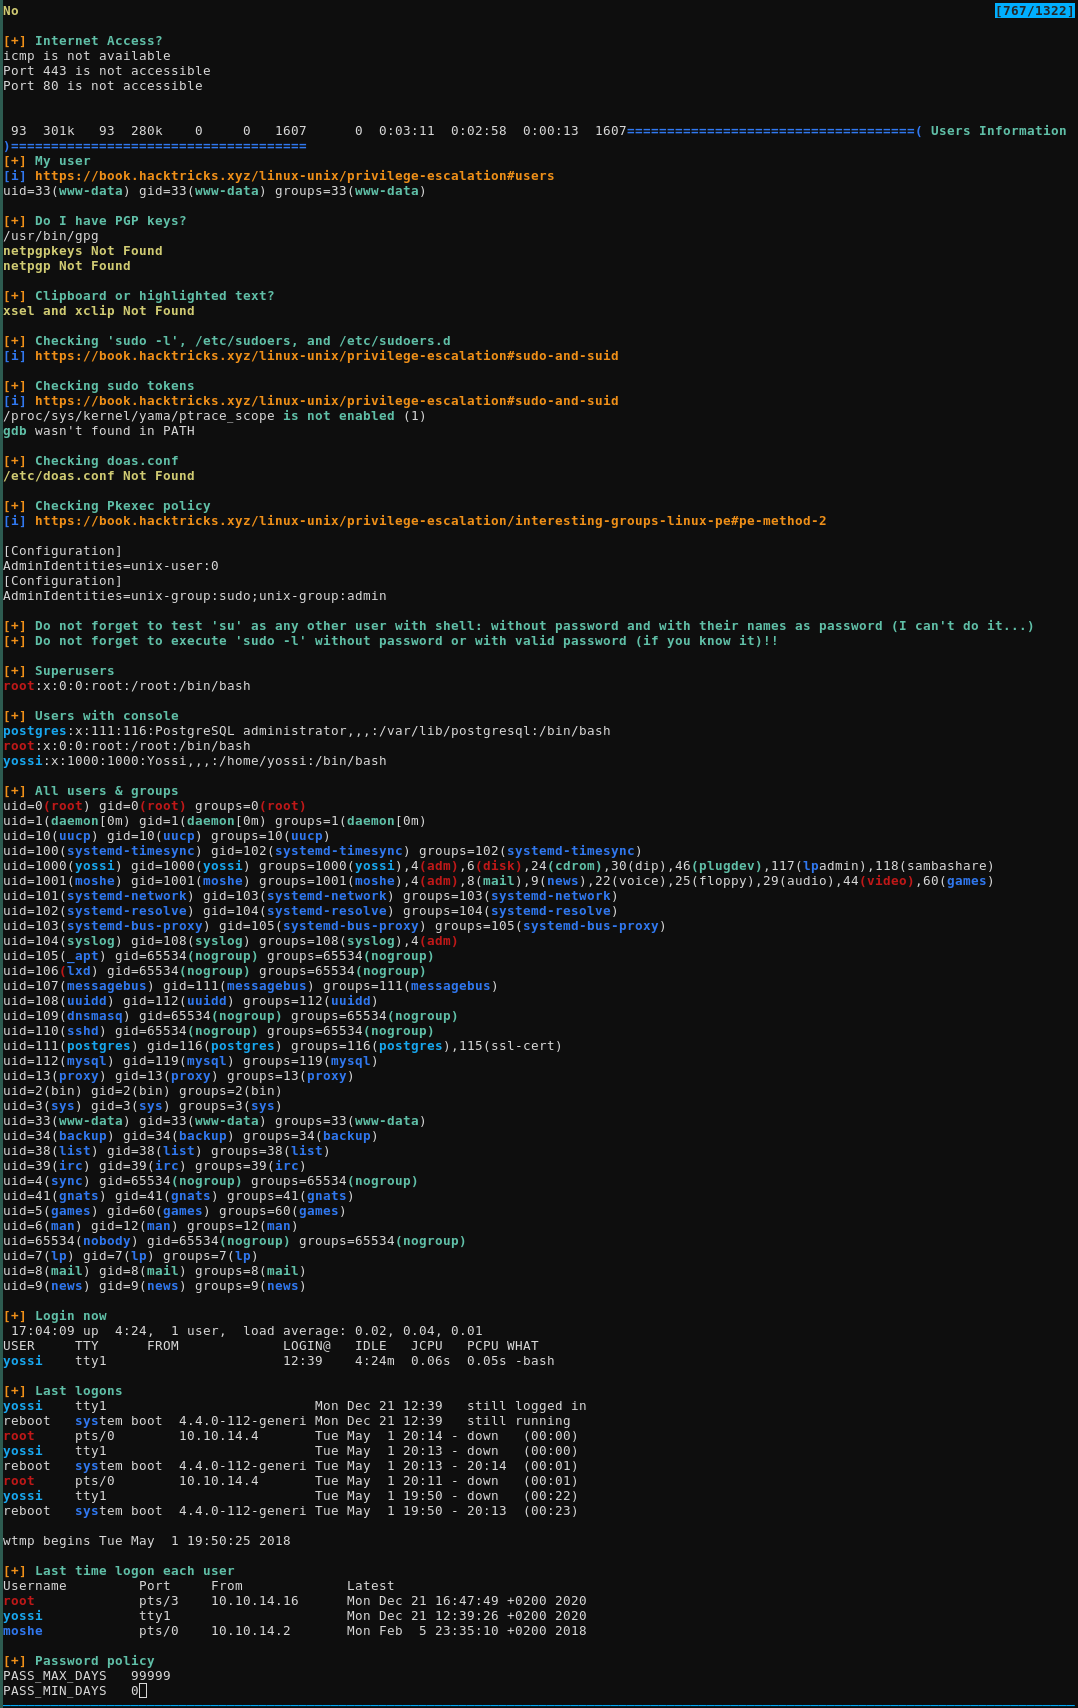
Task: Click the '/etc/doas.conf Not Found' line
Action: pos(99,476)
